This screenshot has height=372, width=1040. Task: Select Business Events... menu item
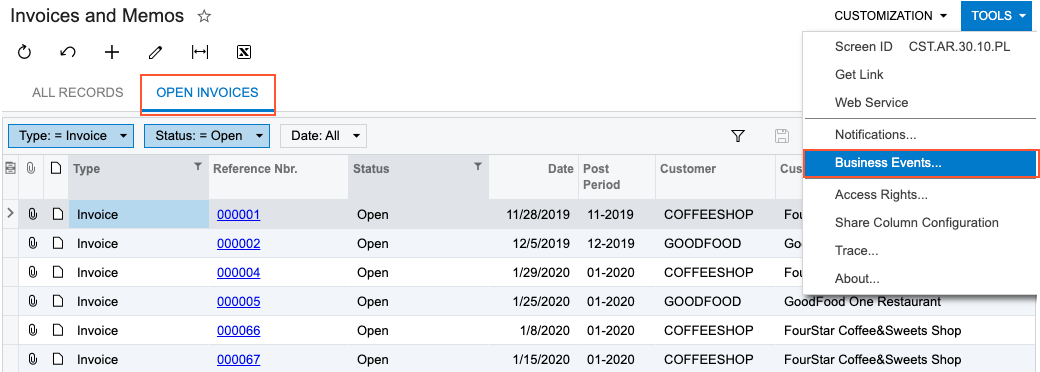pyautogui.click(x=920, y=163)
